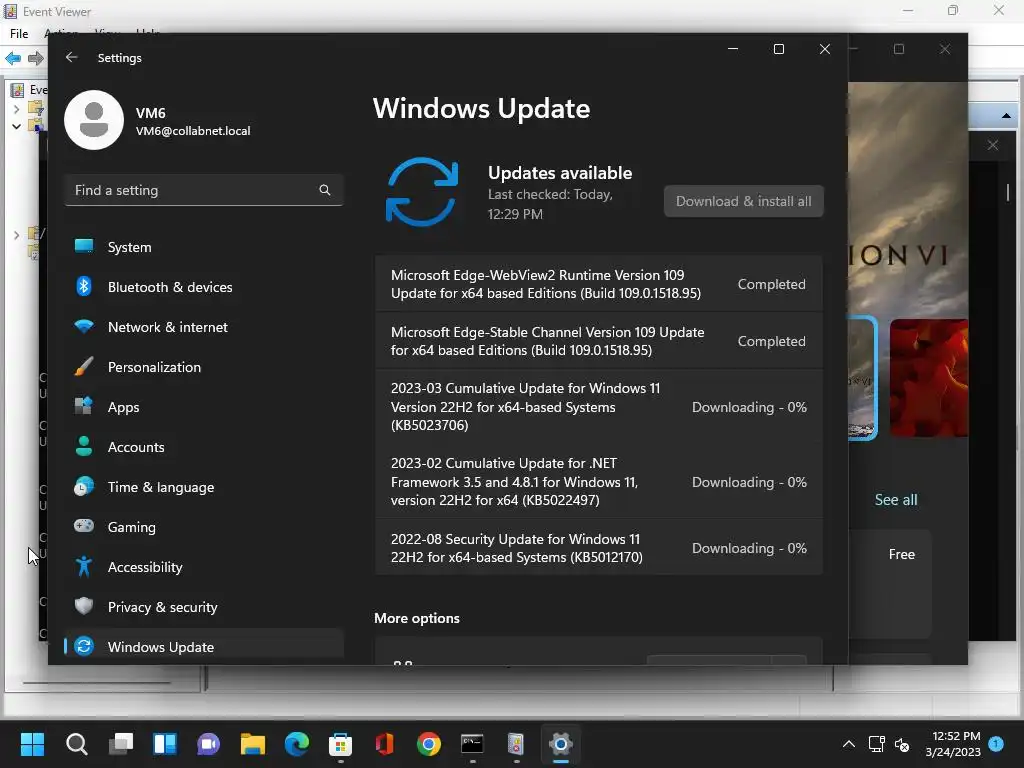Viewport: 1024px width, 768px height.
Task: Open System settings category
Action: tap(204, 247)
